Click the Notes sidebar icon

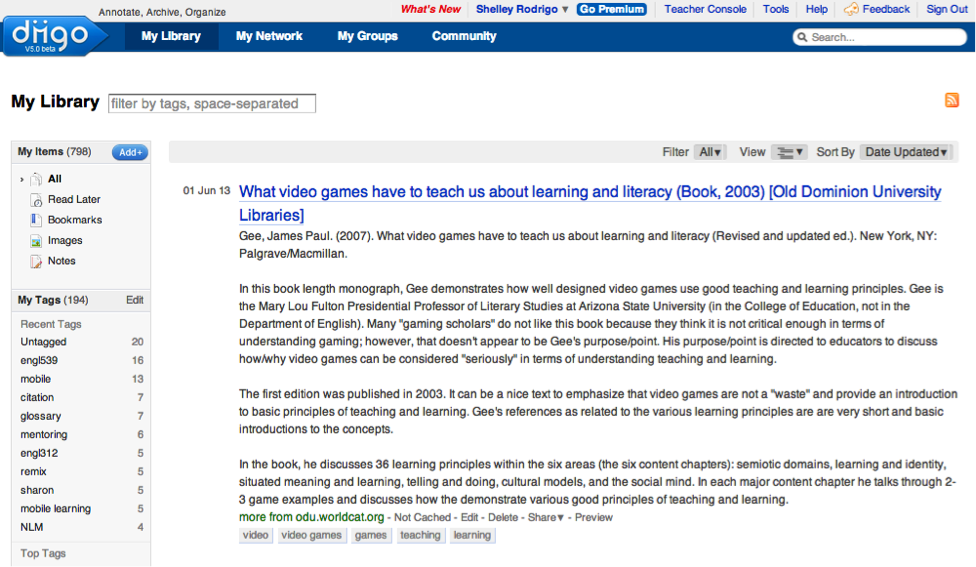pyautogui.click(x=37, y=261)
